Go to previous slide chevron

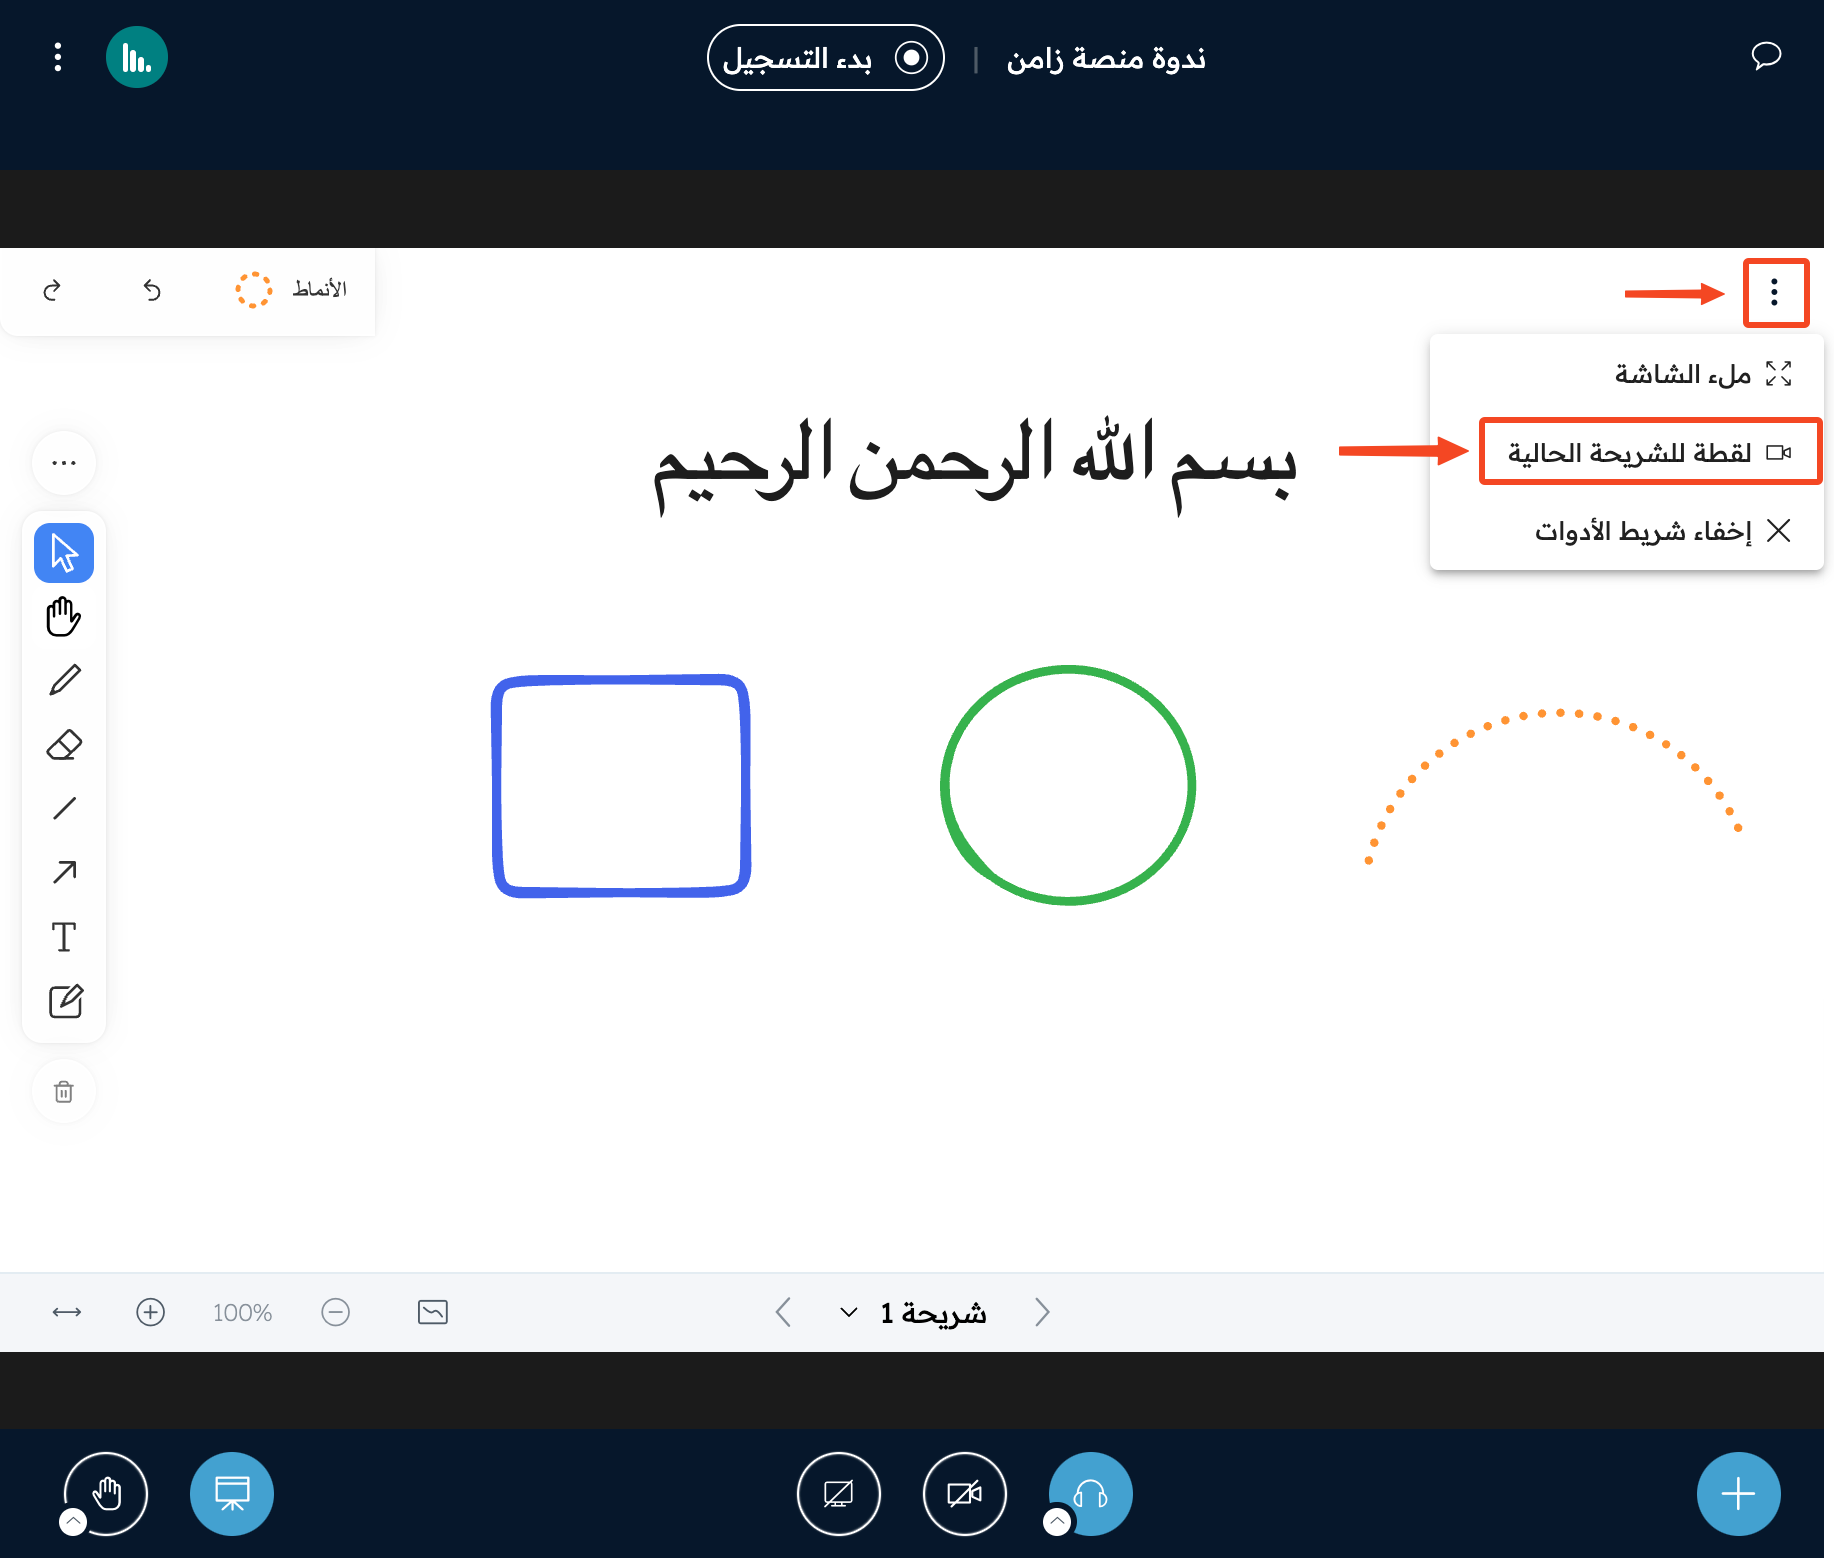click(x=784, y=1312)
